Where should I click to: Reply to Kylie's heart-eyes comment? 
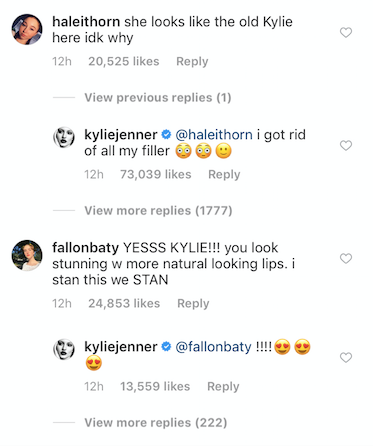(x=223, y=387)
